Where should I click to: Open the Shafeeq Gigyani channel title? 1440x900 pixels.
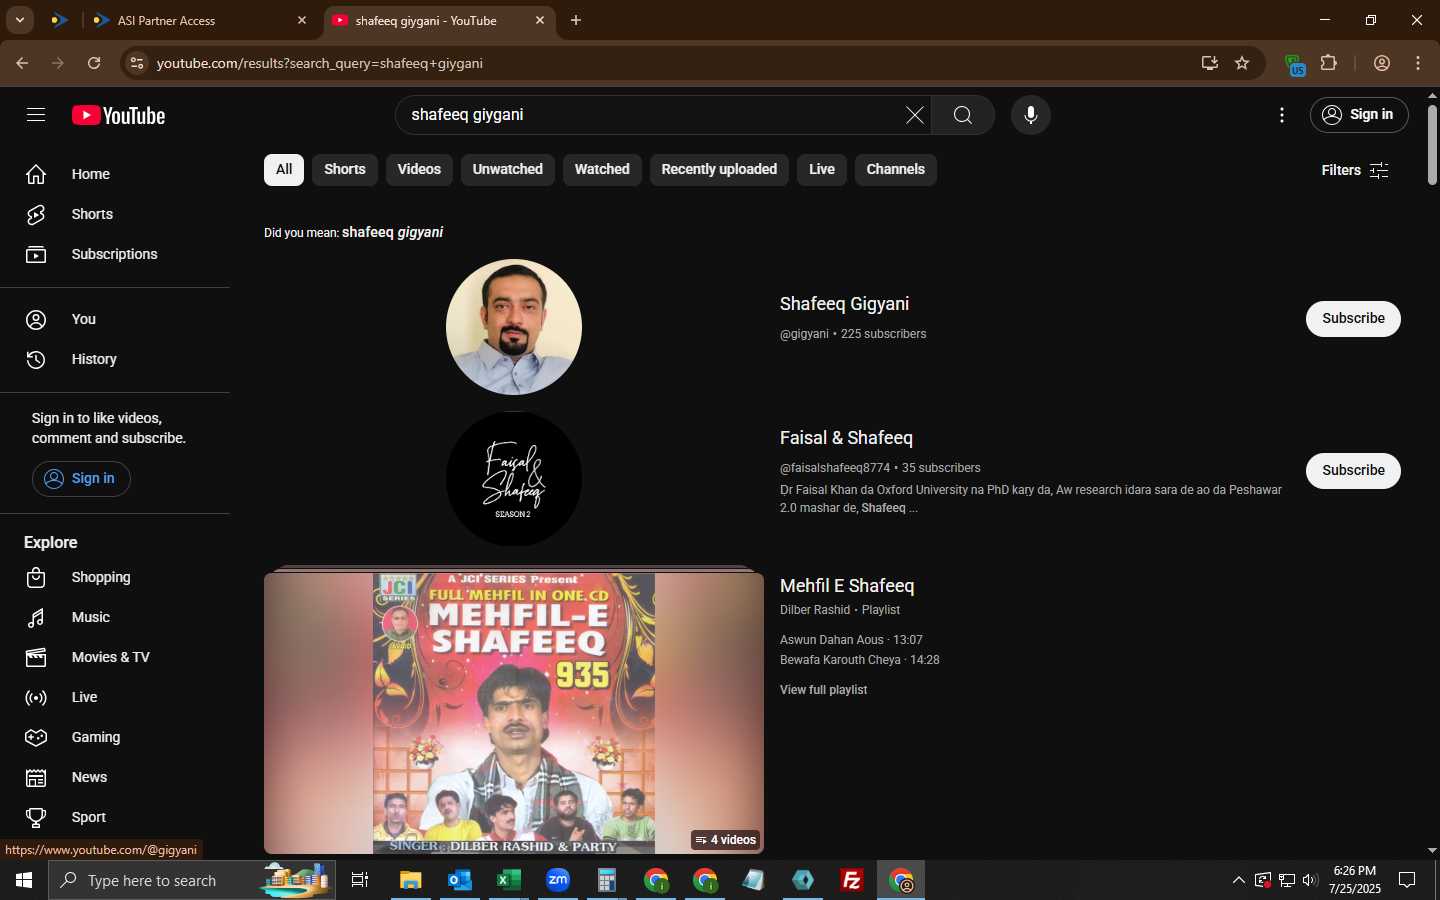click(844, 304)
